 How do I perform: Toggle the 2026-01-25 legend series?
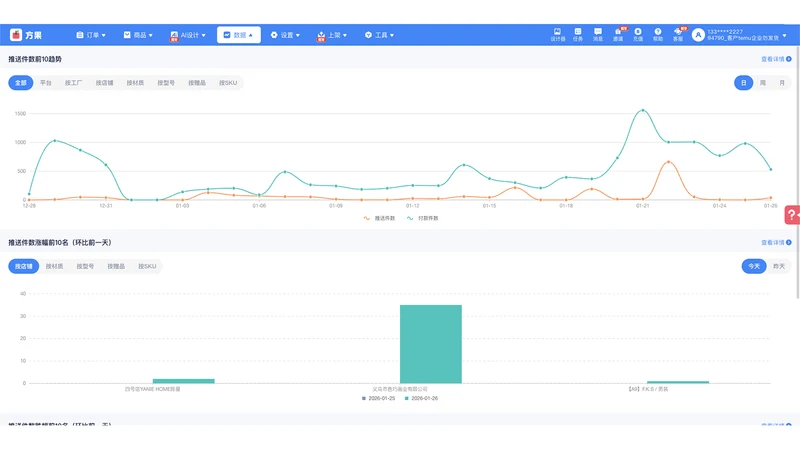pyautogui.click(x=379, y=398)
